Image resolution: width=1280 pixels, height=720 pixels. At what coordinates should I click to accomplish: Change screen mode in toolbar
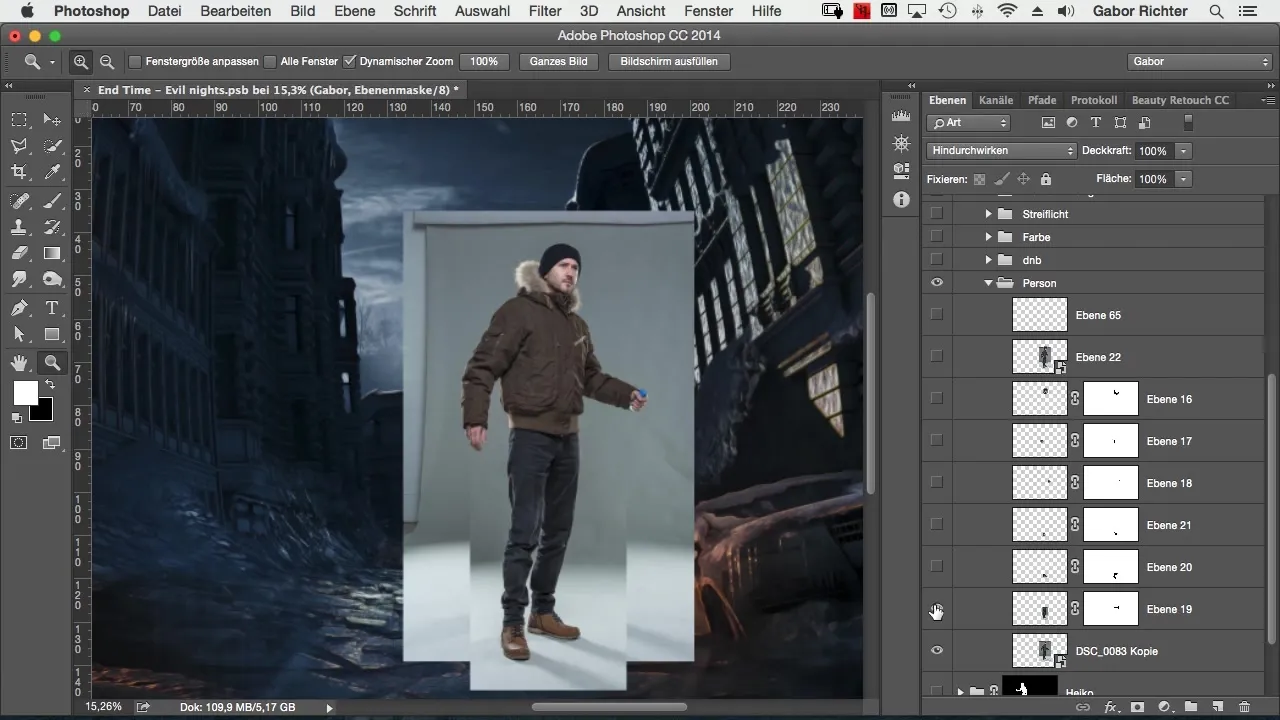53,442
